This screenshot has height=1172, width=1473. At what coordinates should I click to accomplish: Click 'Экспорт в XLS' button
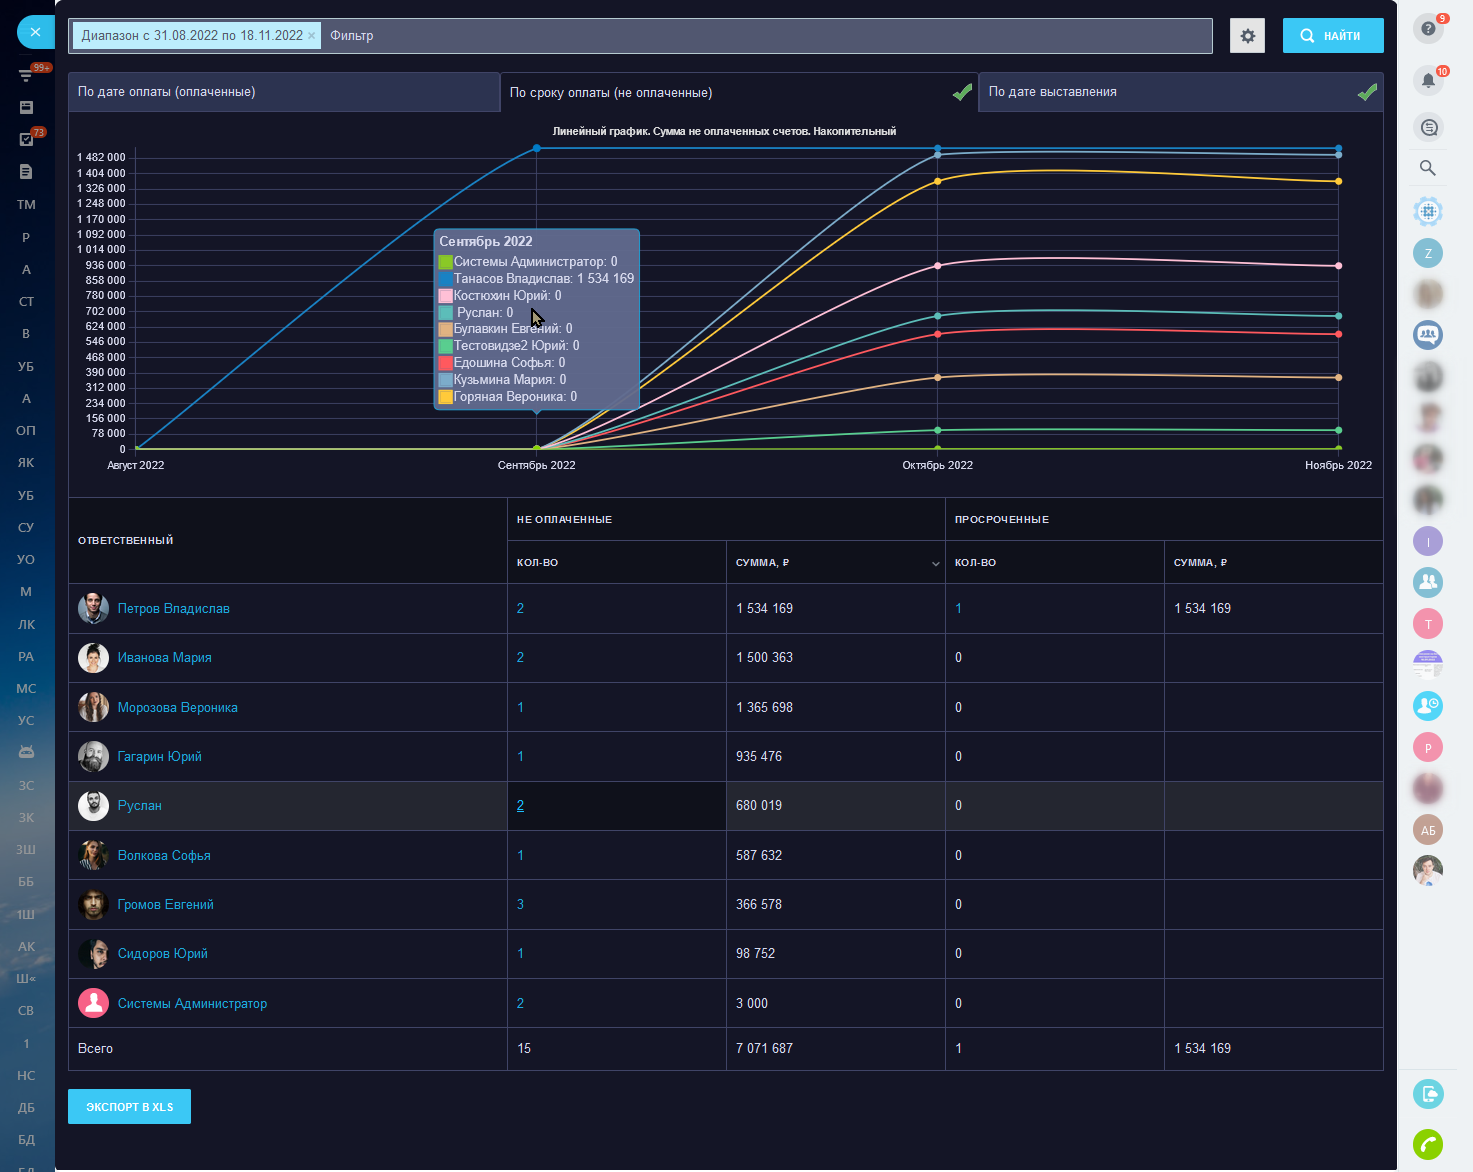130,1107
